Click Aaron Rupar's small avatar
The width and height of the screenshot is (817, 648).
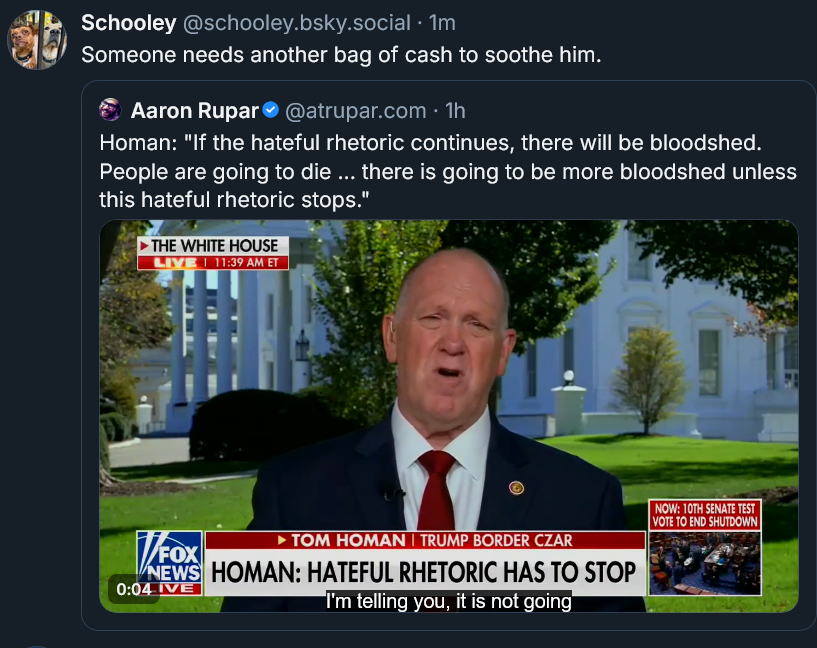click(x=111, y=110)
